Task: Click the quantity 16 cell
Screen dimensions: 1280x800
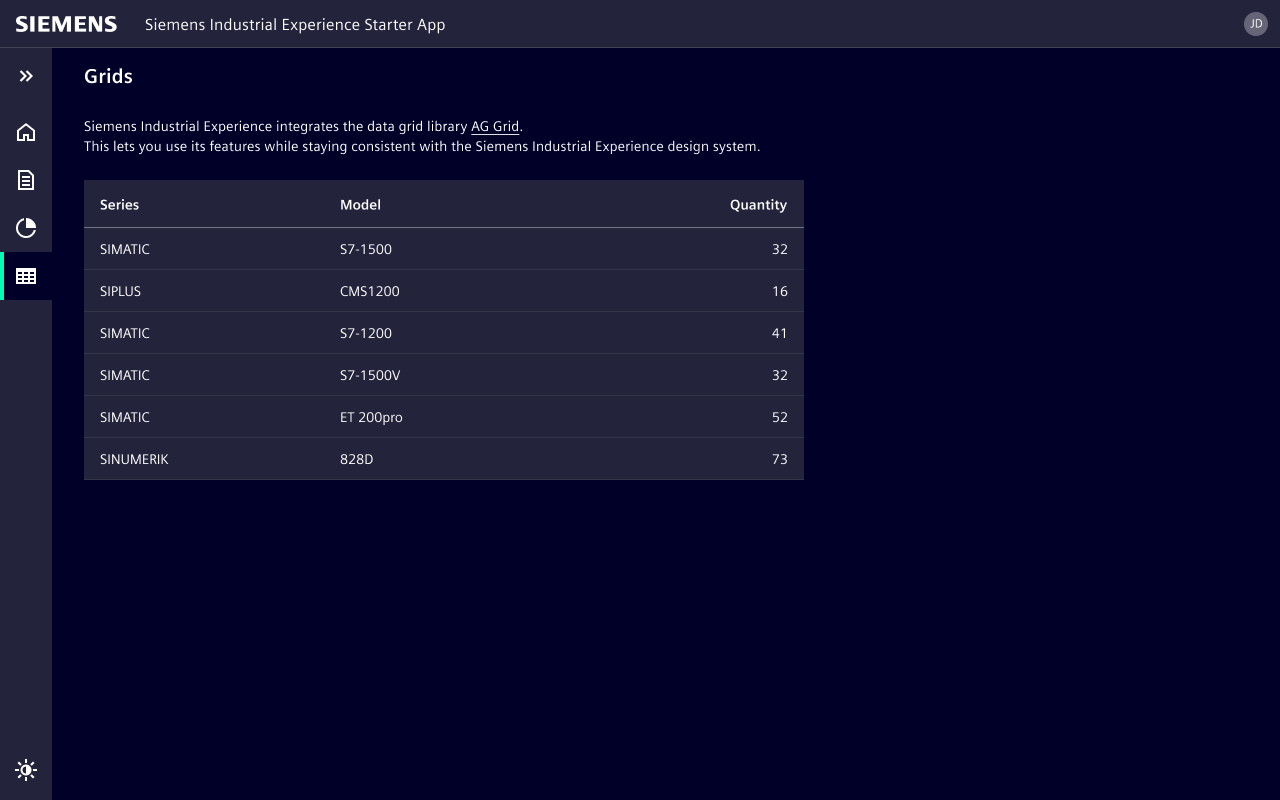Action: (684, 291)
